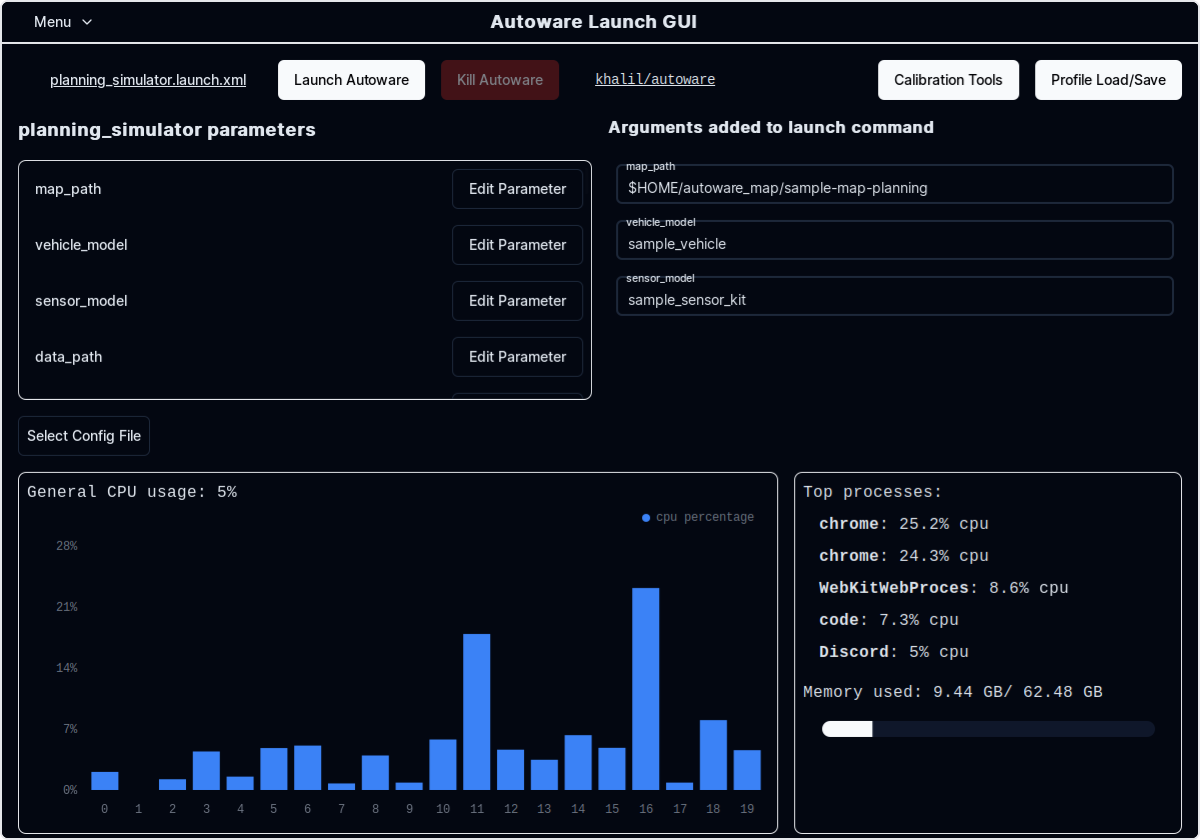Click the memory usage progress bar
1200x840 pixels.
click(987, 729)
